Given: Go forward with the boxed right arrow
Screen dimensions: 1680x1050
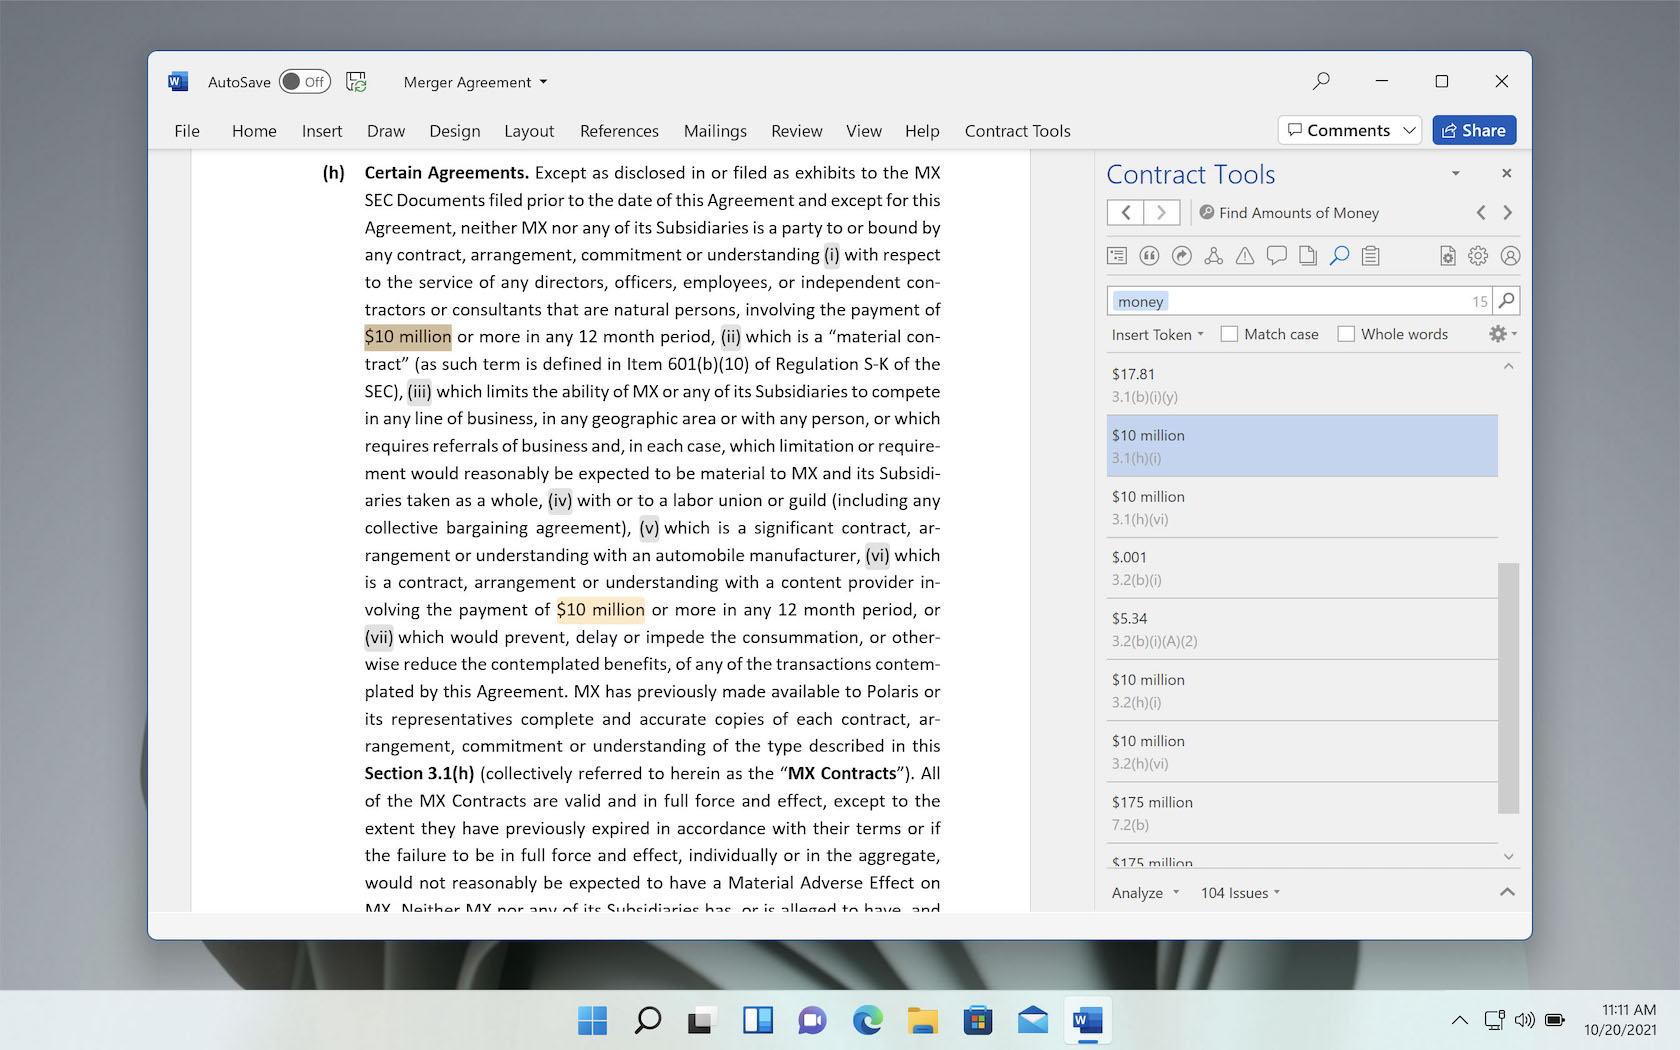Looking at the screenshot, I should tap(1162, 212).
